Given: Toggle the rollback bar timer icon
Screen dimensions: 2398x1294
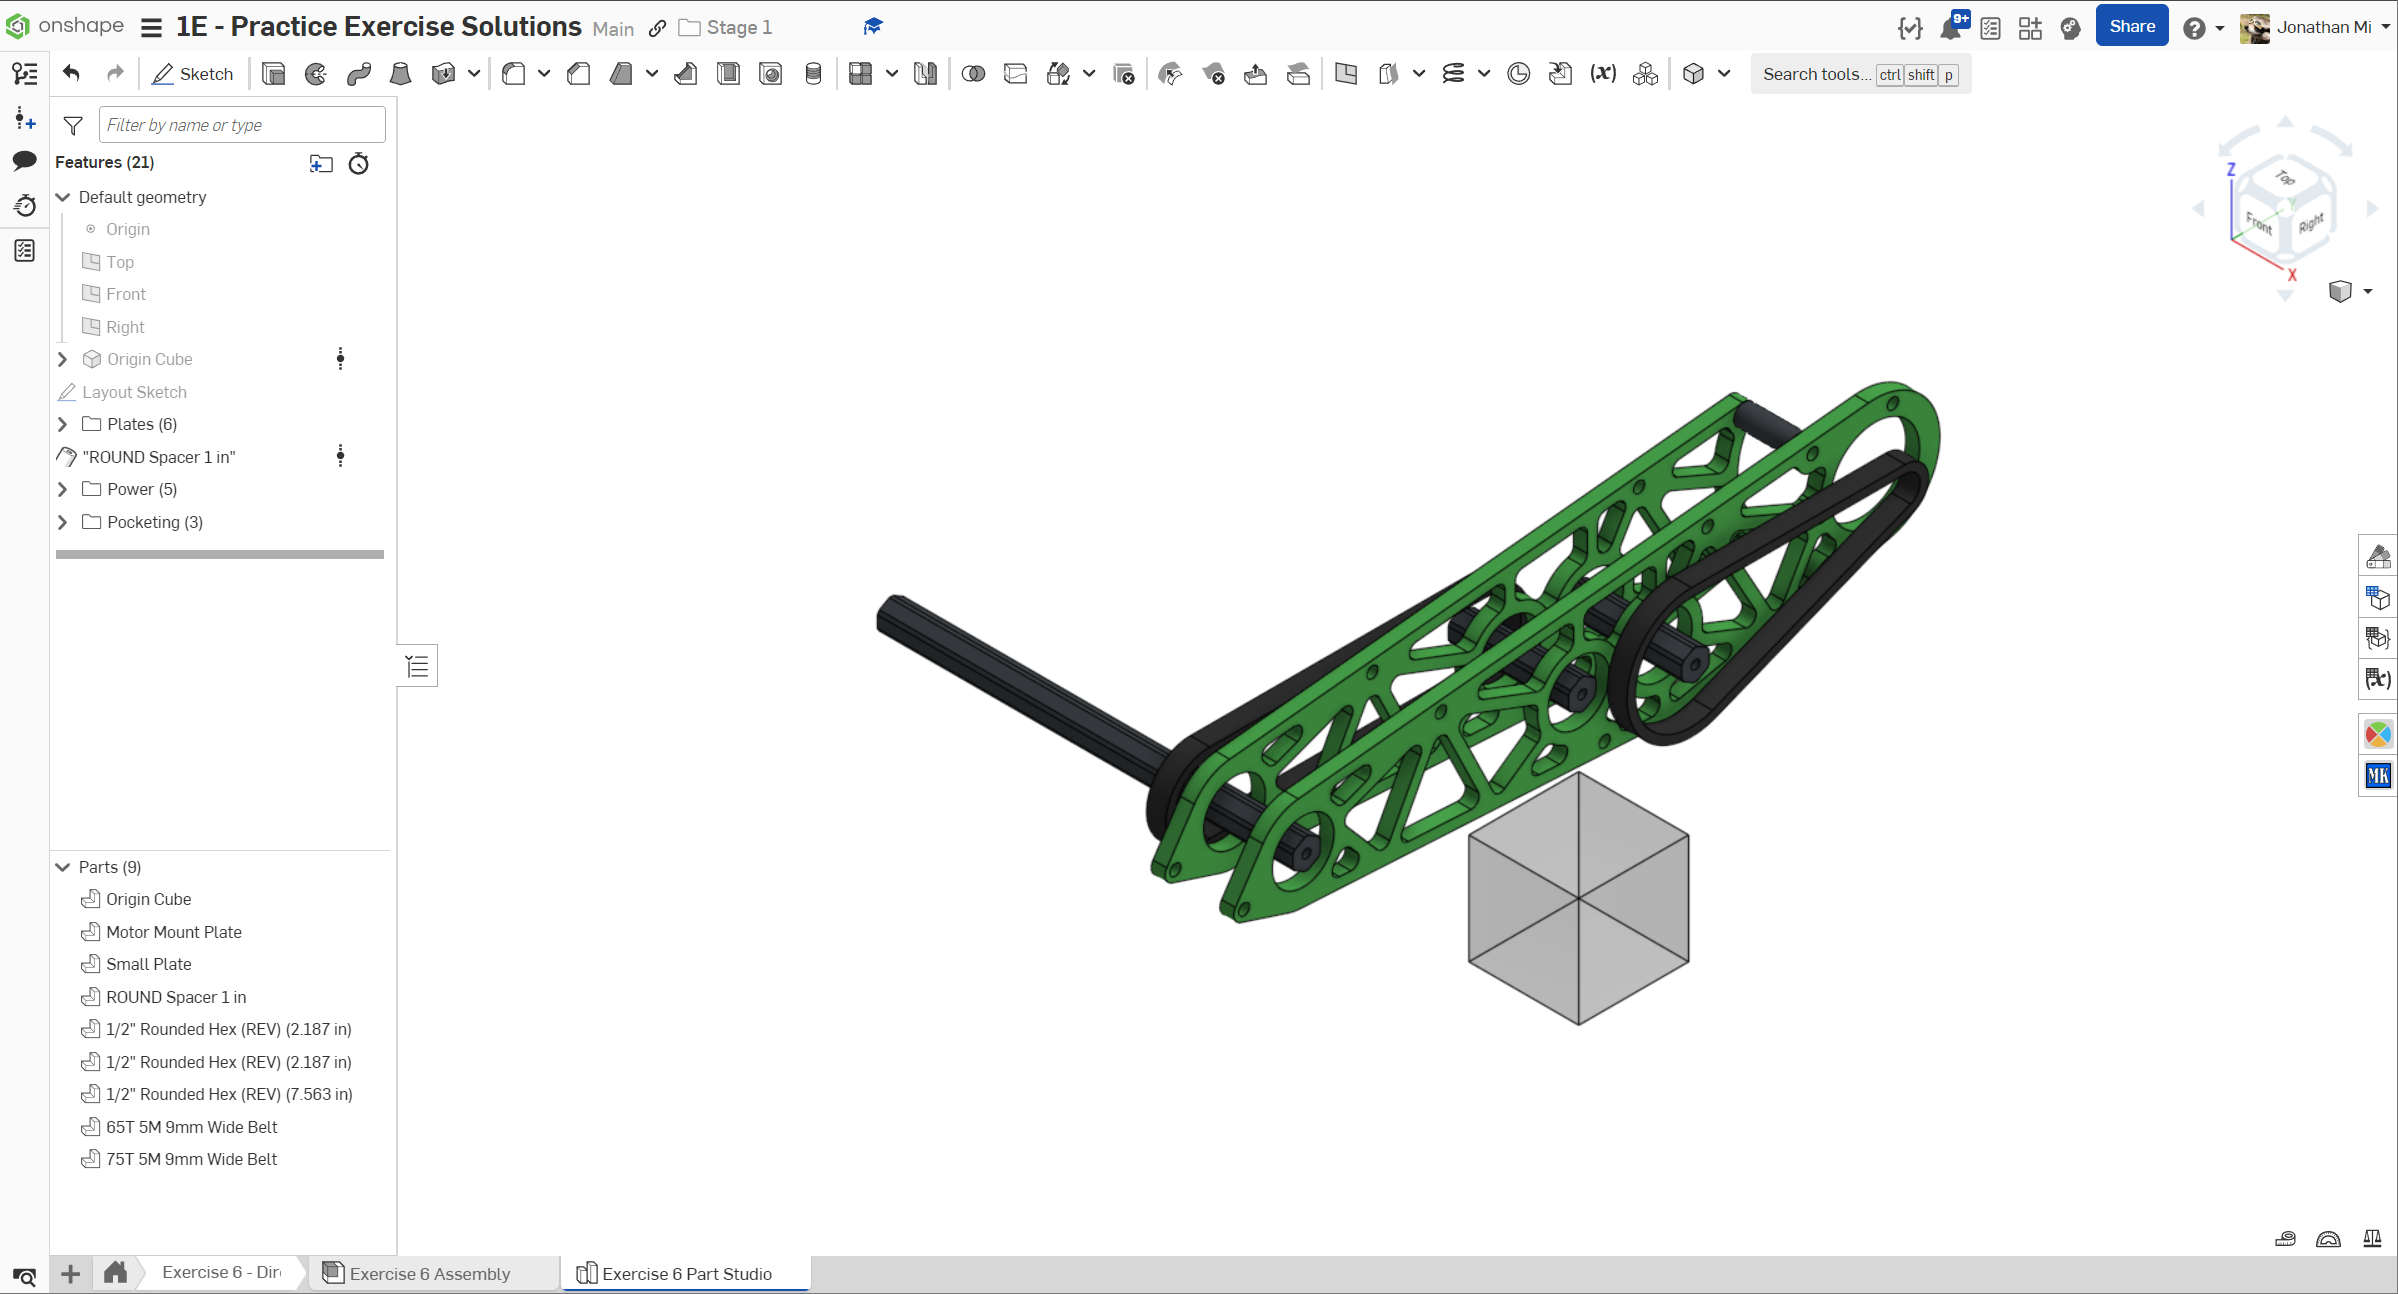Looking at the screenshot, I should point(359,163).
